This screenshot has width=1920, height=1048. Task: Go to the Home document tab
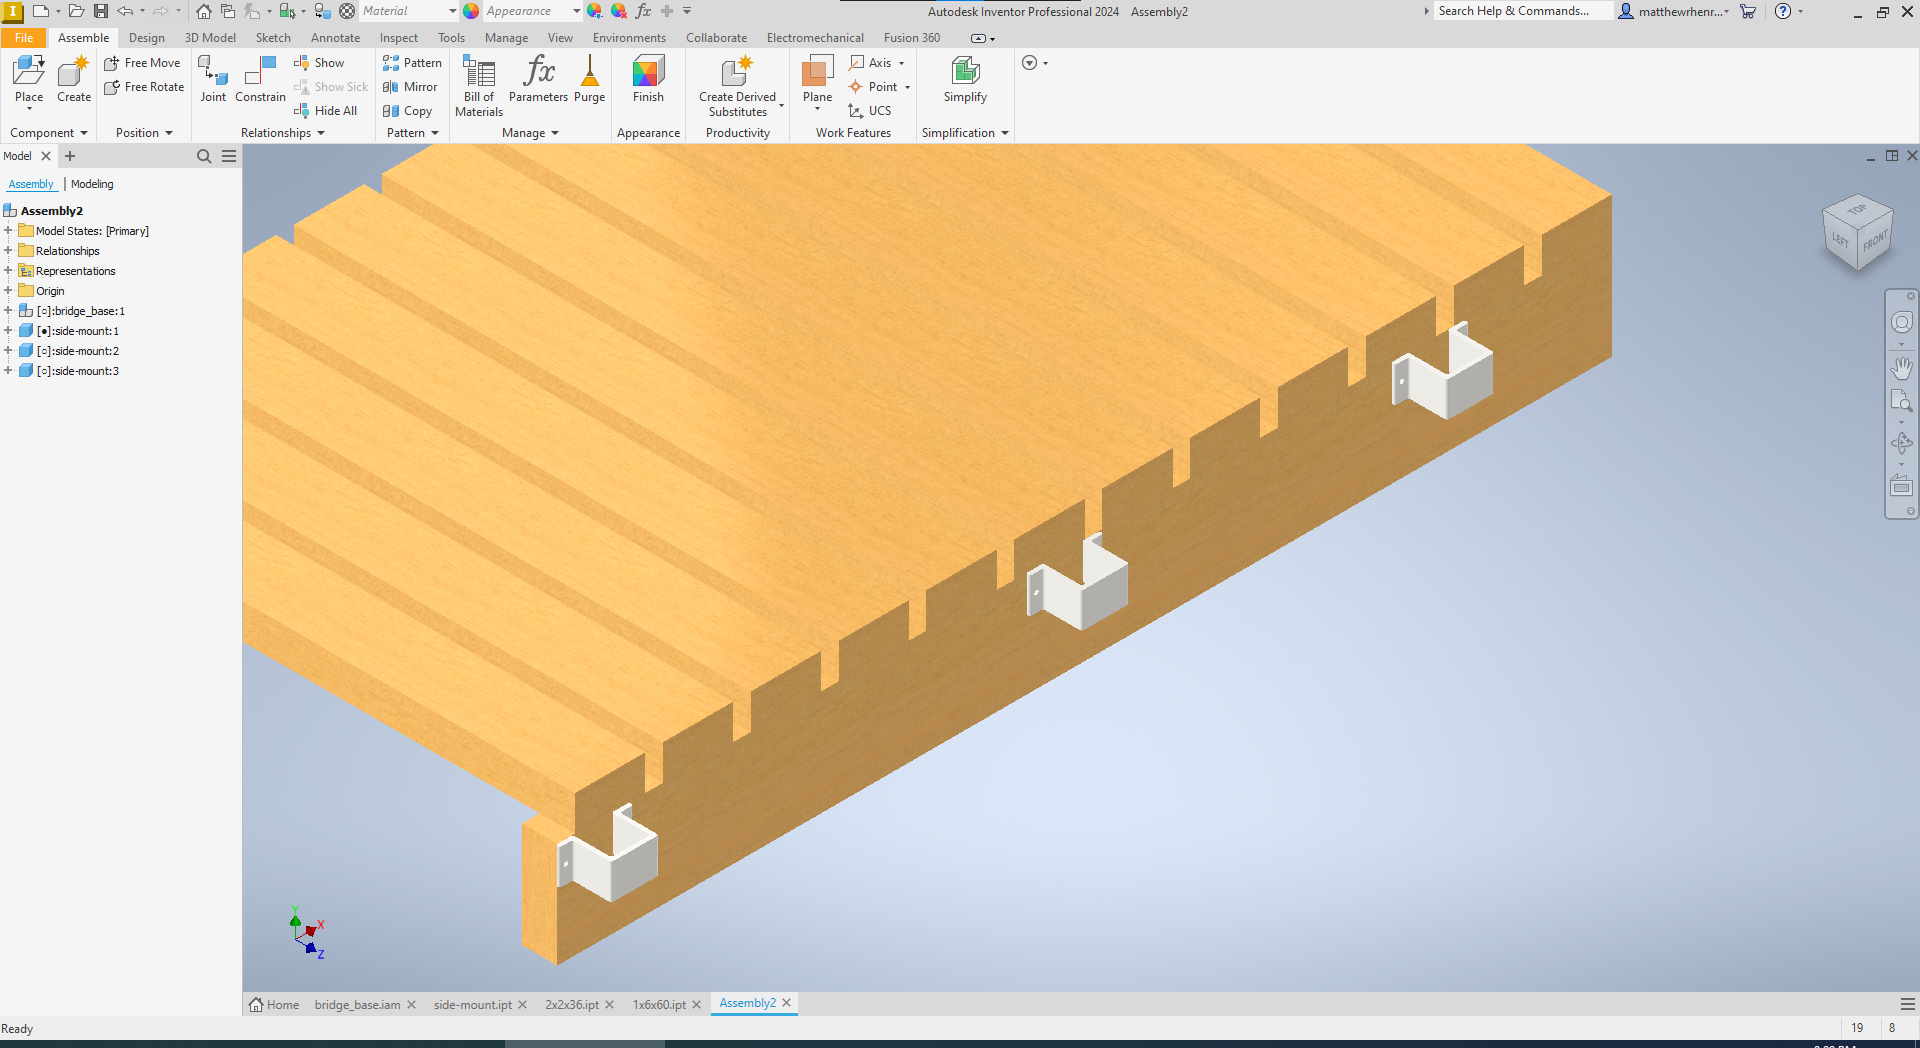coord(274,1005)
